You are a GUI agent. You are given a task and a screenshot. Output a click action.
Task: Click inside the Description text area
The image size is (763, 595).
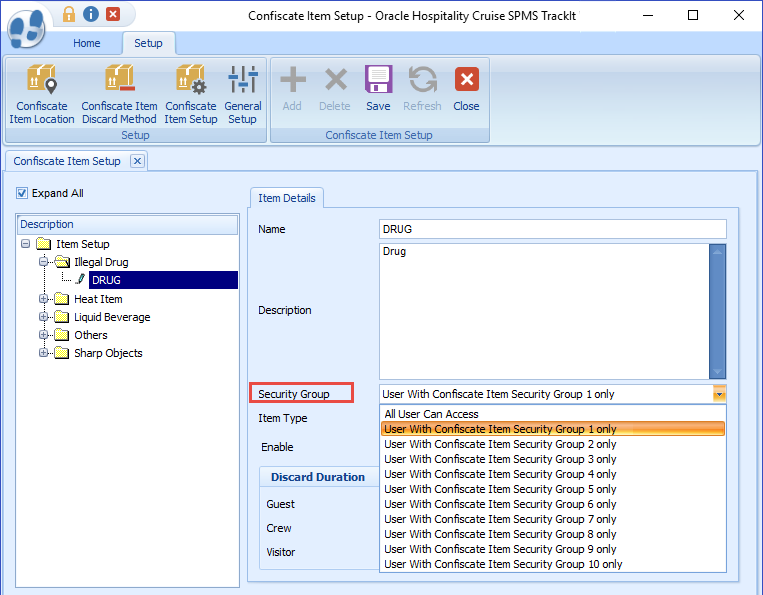(x=544, y=311)
